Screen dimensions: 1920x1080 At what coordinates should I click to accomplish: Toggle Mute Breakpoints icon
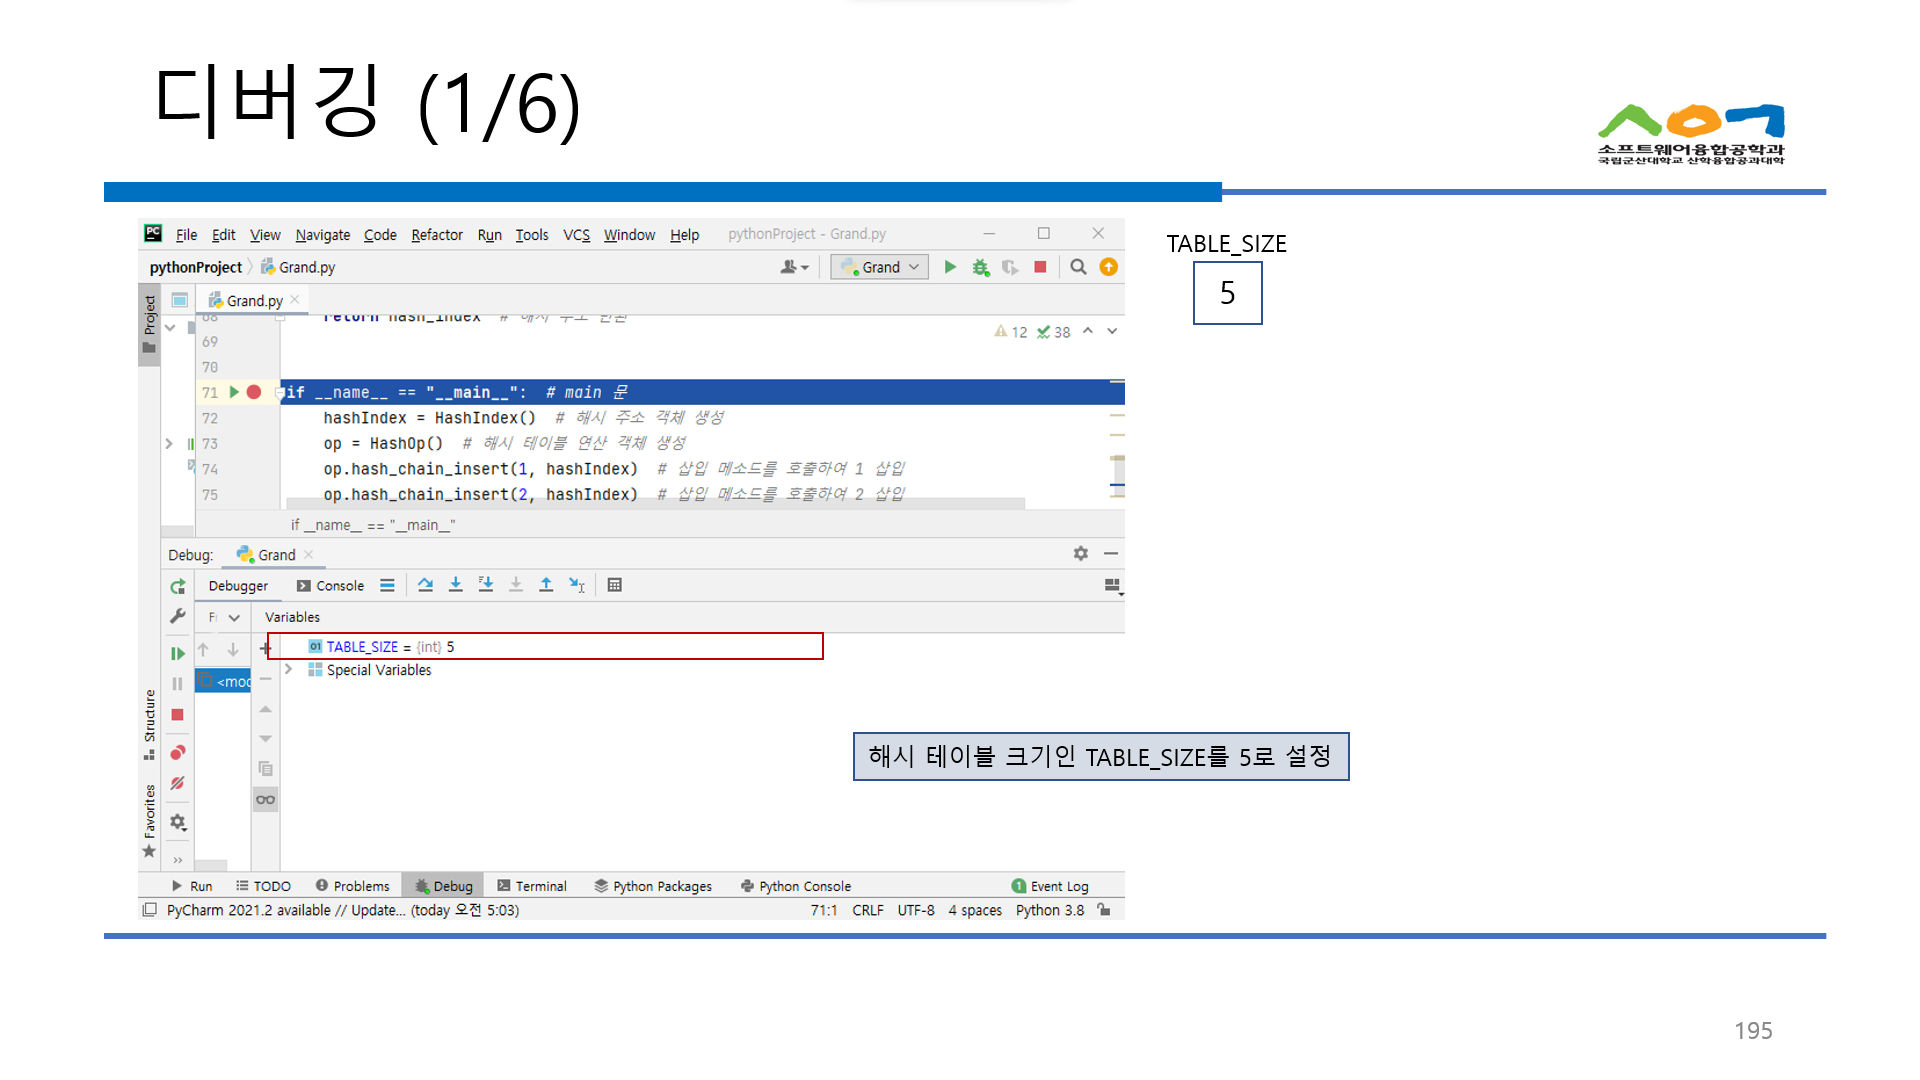(178, 783)
